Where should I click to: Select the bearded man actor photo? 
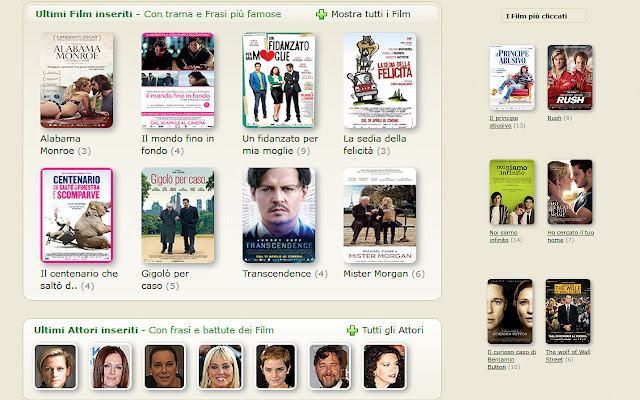(x=329, y=366)
